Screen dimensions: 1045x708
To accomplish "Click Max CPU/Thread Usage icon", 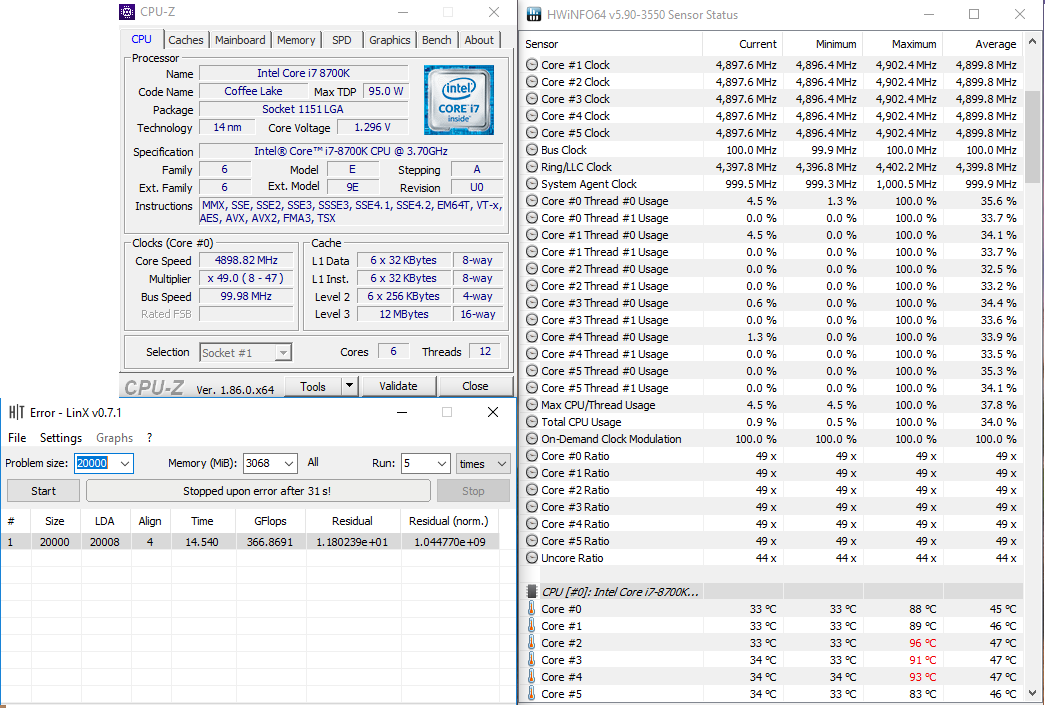I will [532, 405].
